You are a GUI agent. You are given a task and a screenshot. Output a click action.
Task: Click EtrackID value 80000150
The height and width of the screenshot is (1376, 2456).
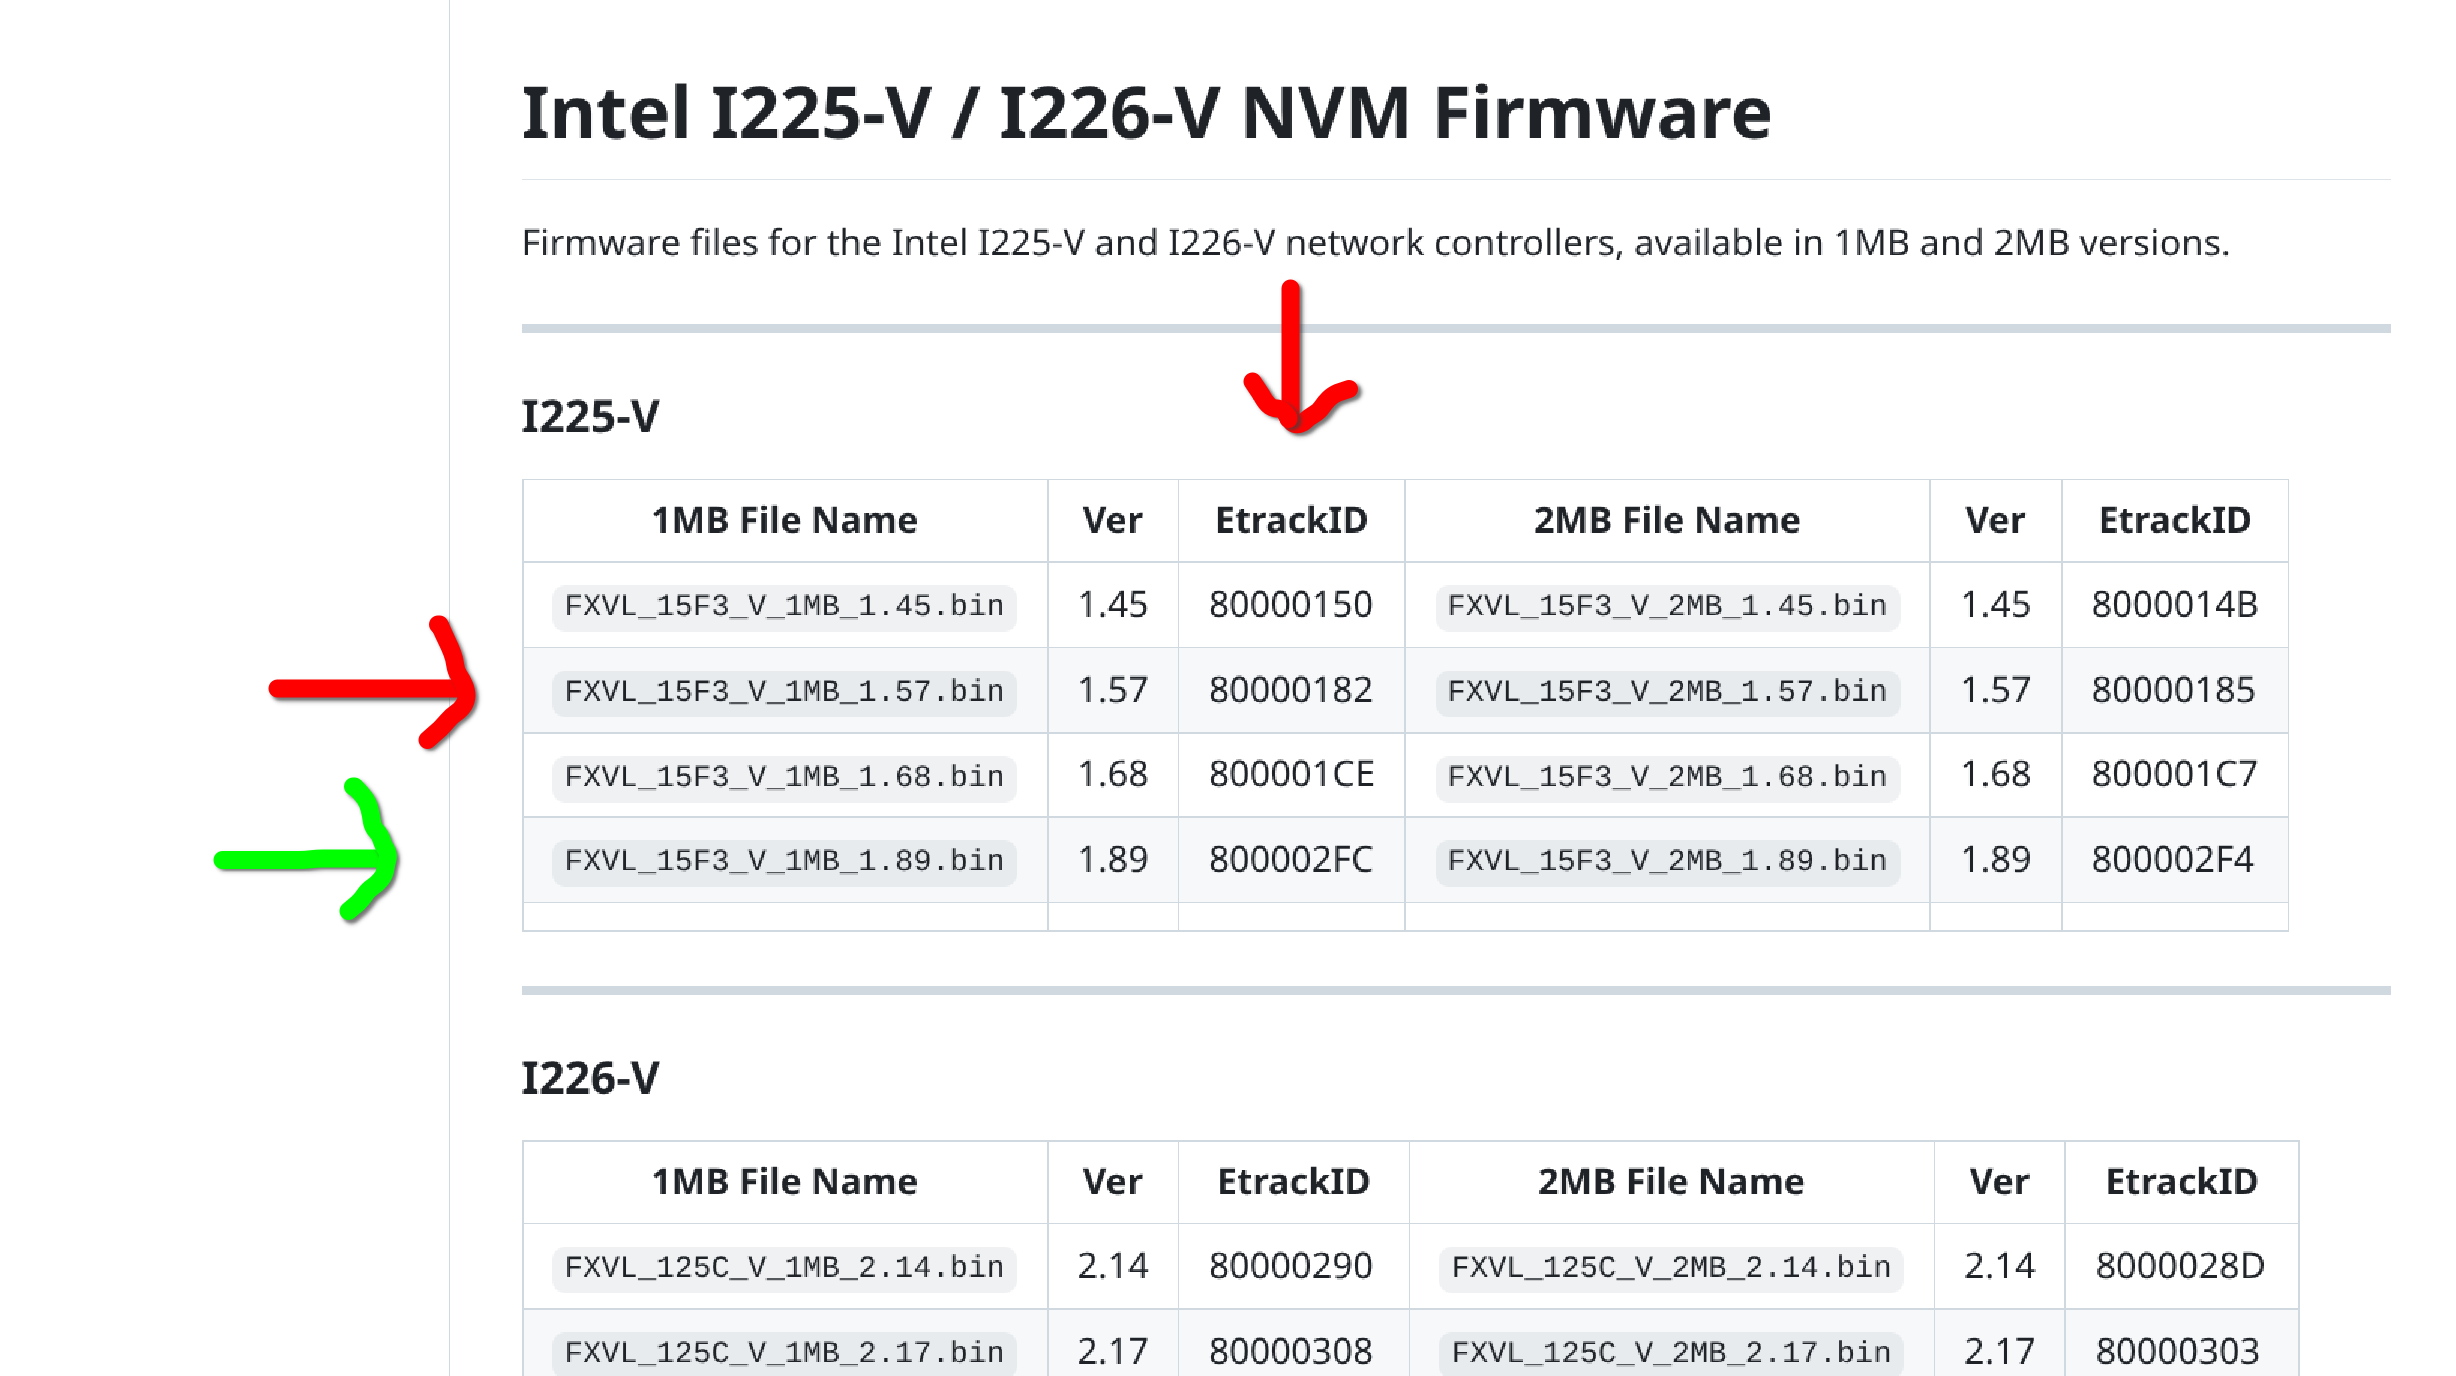coord(1290,605)
